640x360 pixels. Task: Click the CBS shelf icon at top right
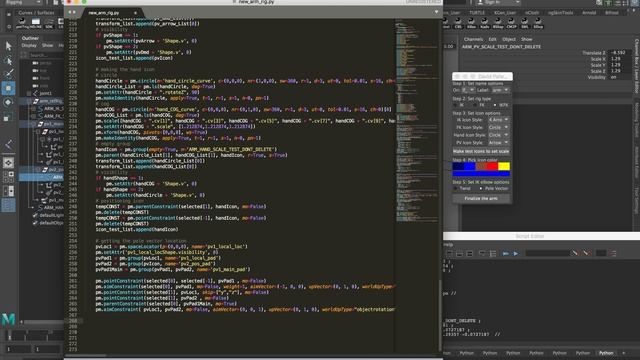pyautogui.click(x=458, y=22)
